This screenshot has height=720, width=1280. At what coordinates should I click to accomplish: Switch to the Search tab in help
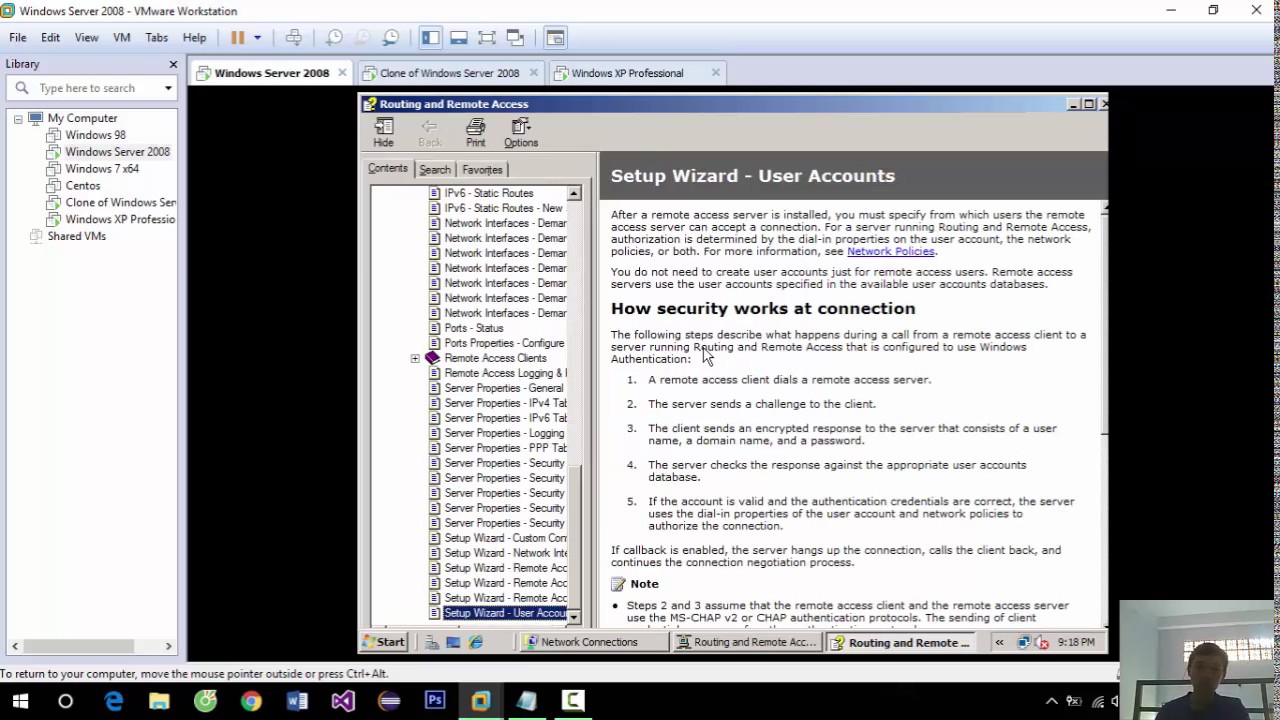coord(435,170)
